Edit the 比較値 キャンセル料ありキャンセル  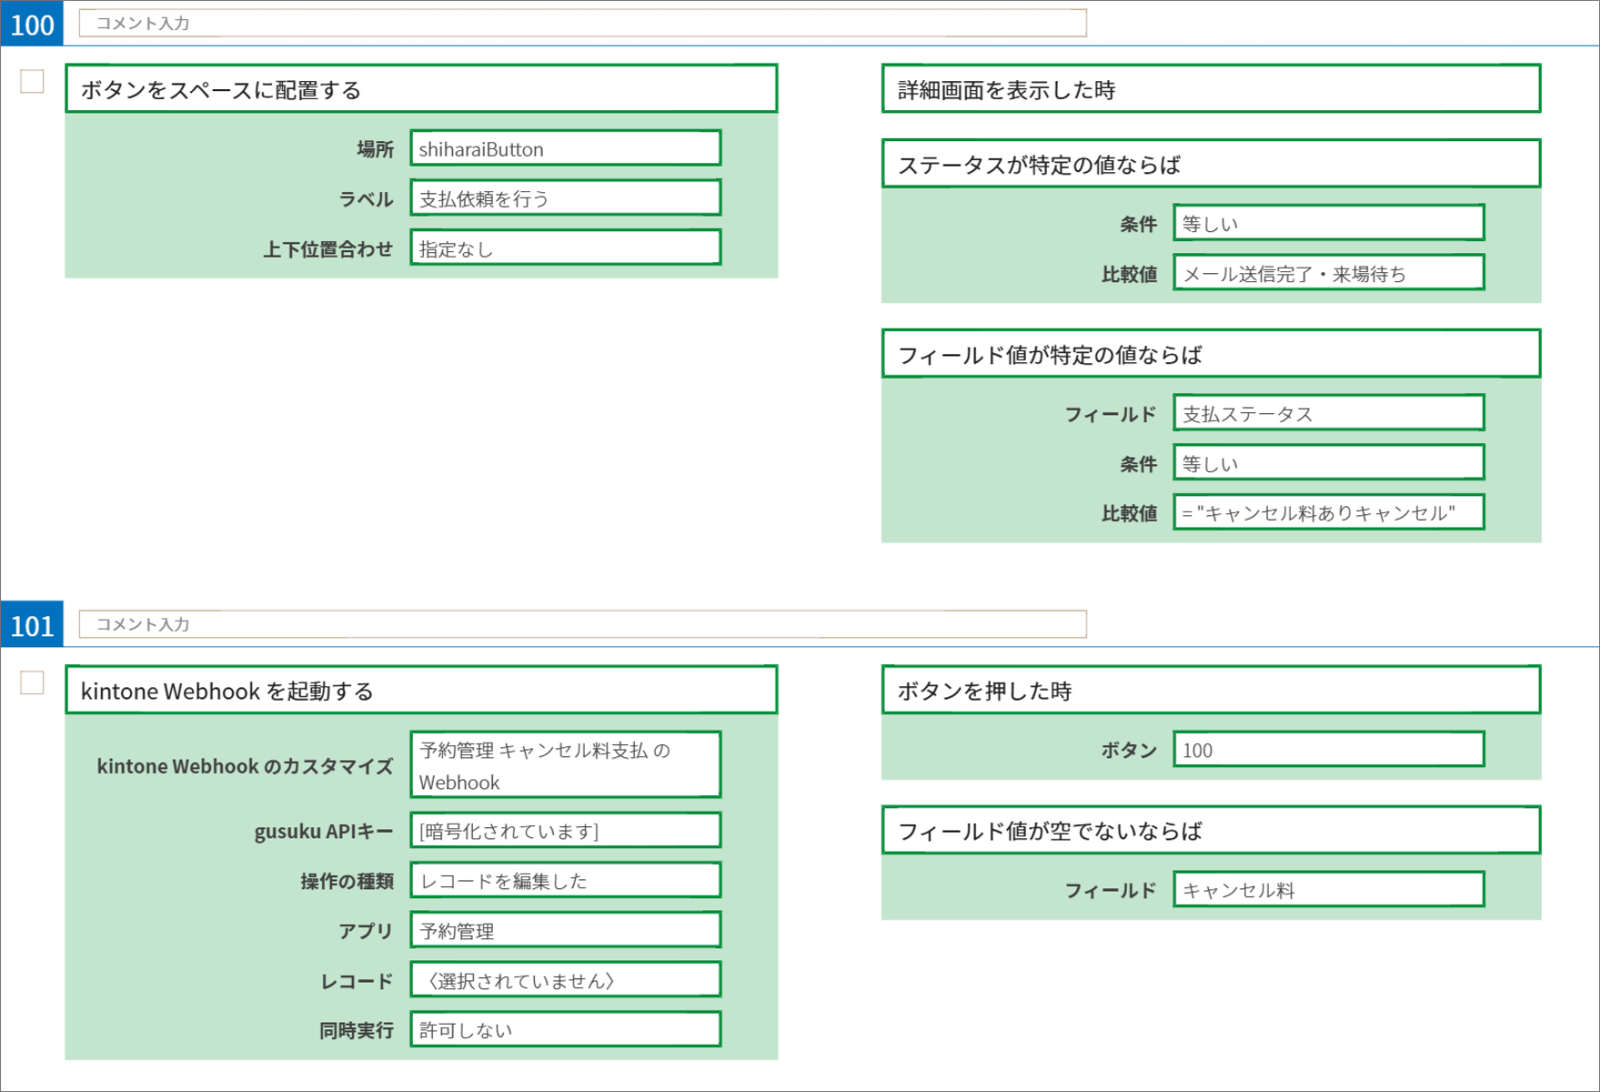click(1329, 512)
